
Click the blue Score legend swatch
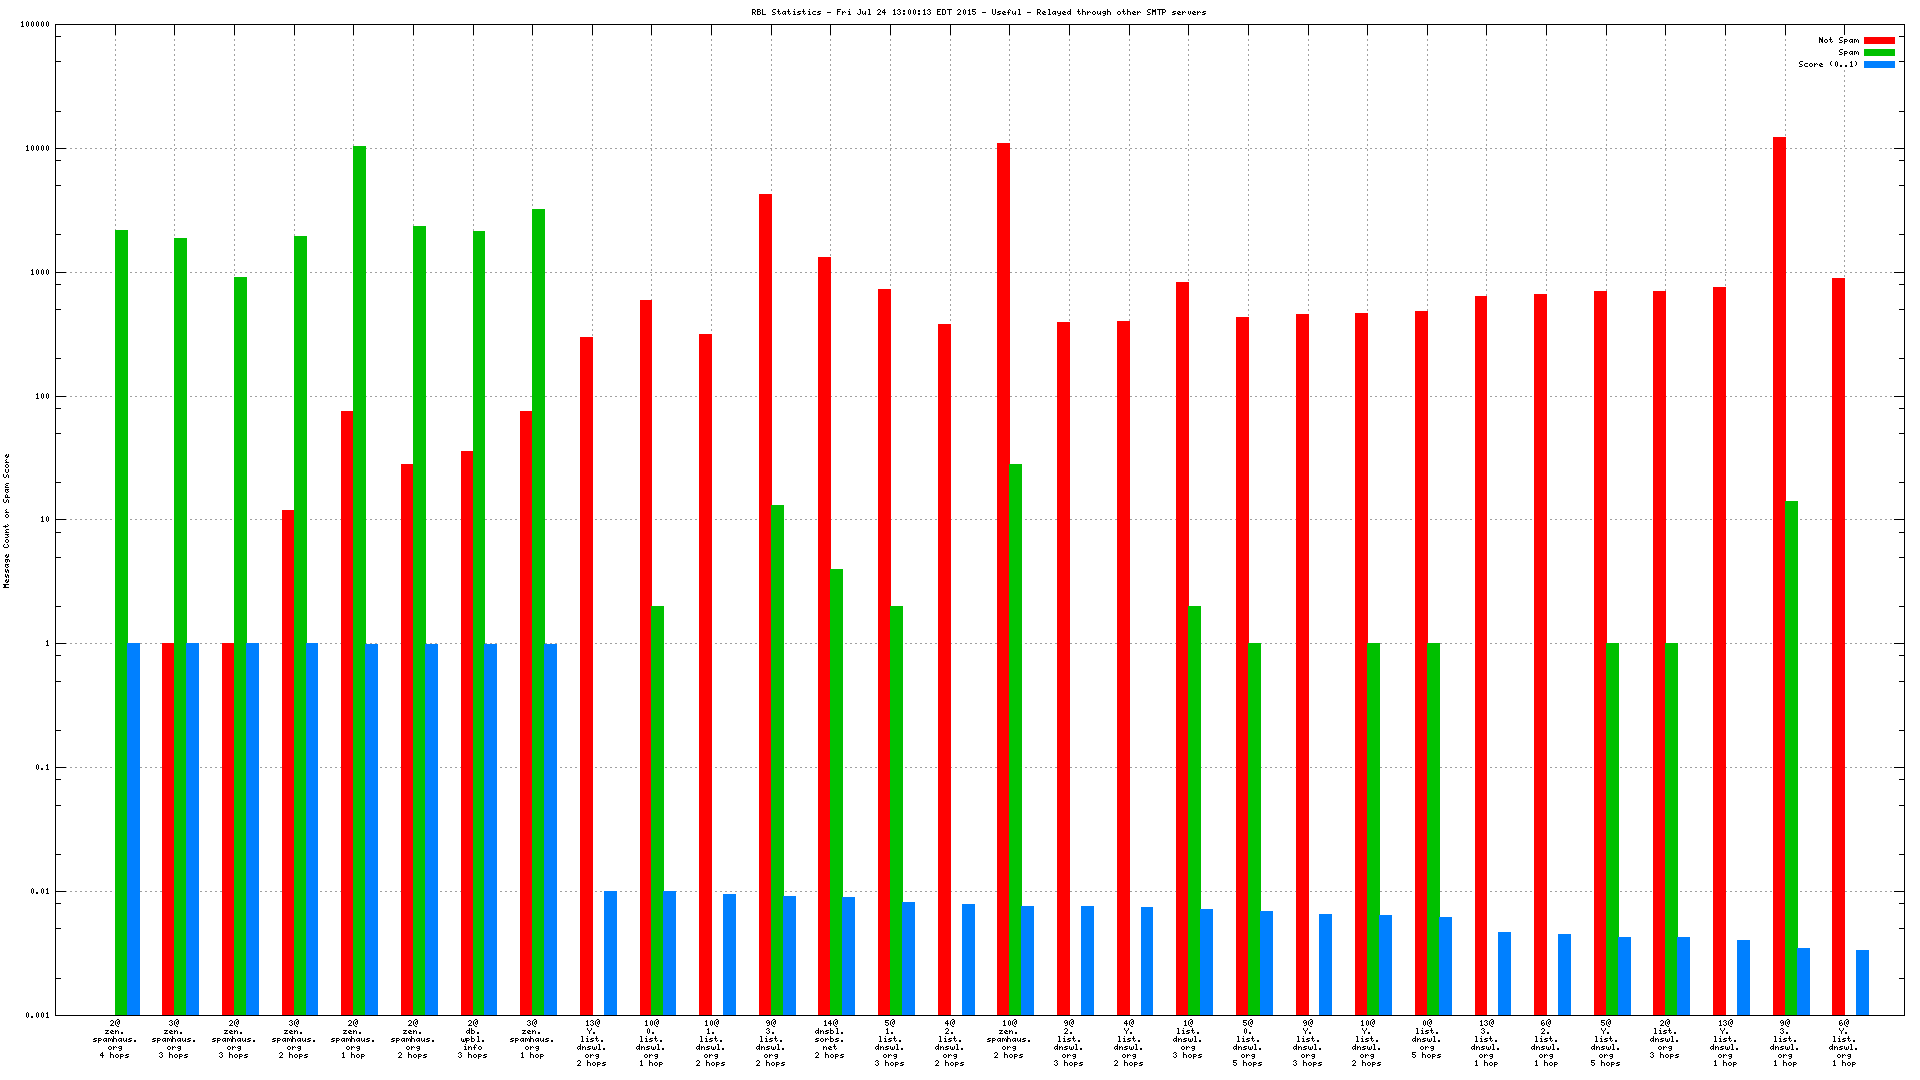pos(1879,64)
